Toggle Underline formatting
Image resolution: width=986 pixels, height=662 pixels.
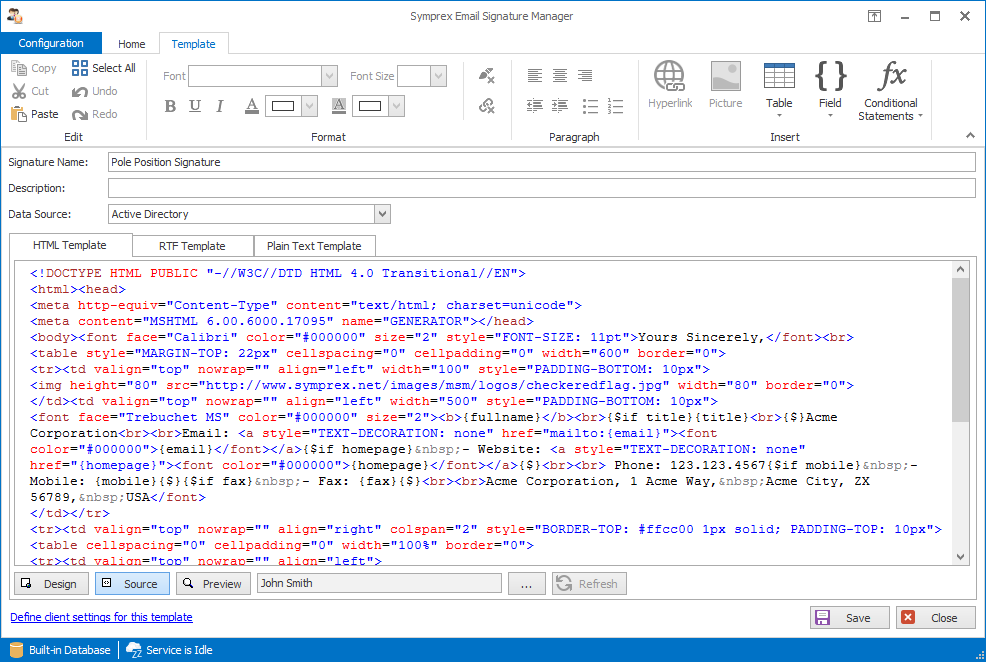(x=195, y=106)
